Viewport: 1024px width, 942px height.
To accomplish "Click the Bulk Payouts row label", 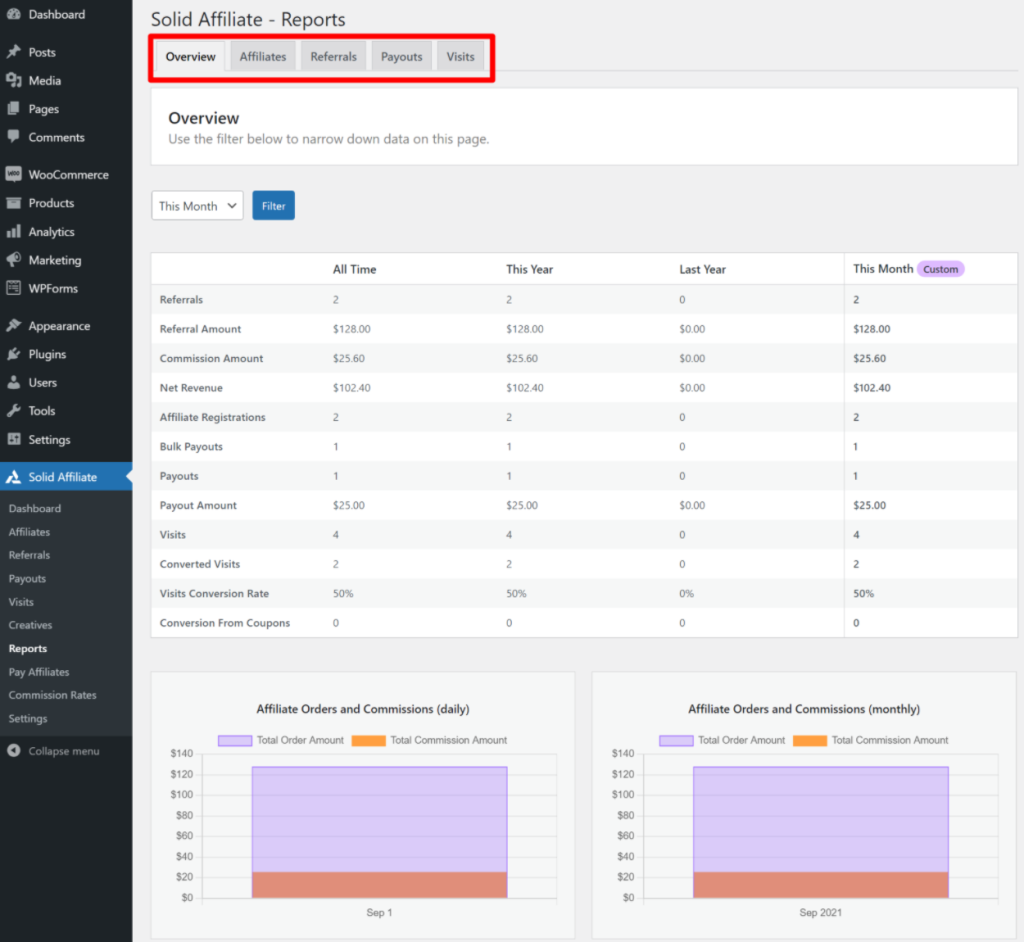I will coord(191,447).
